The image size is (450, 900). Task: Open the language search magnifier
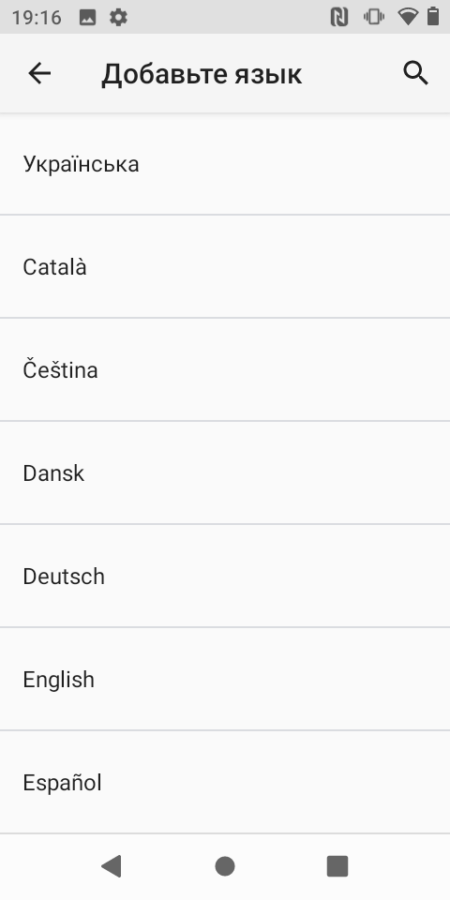(416, 73)
